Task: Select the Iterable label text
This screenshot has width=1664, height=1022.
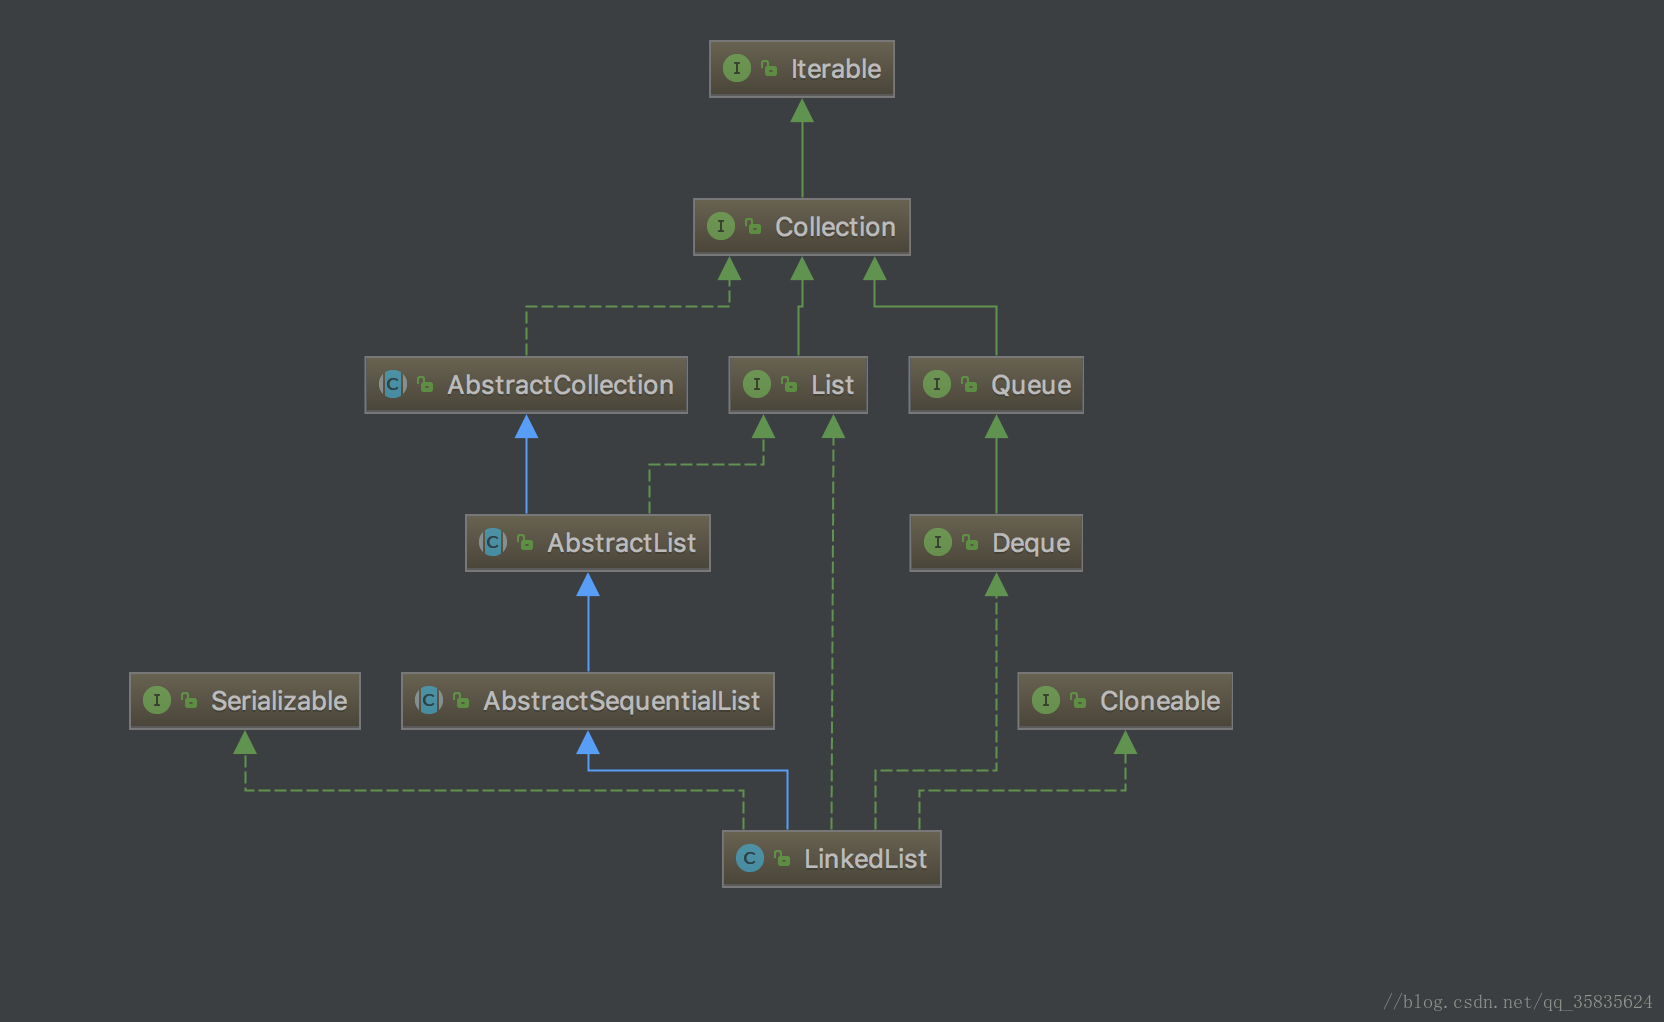Action: [836, 69]
